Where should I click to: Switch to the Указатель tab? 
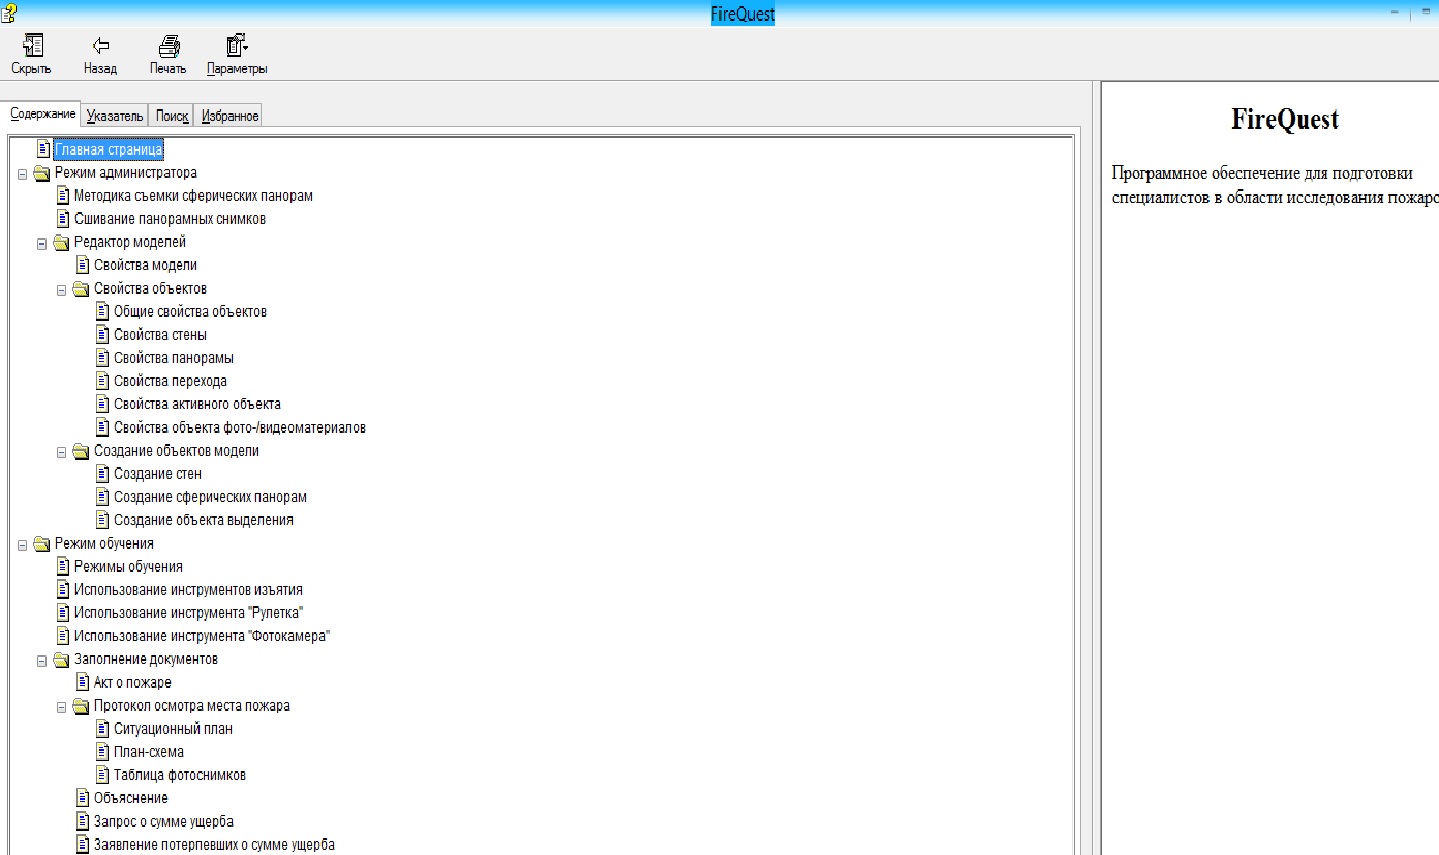tap(114, 116)
